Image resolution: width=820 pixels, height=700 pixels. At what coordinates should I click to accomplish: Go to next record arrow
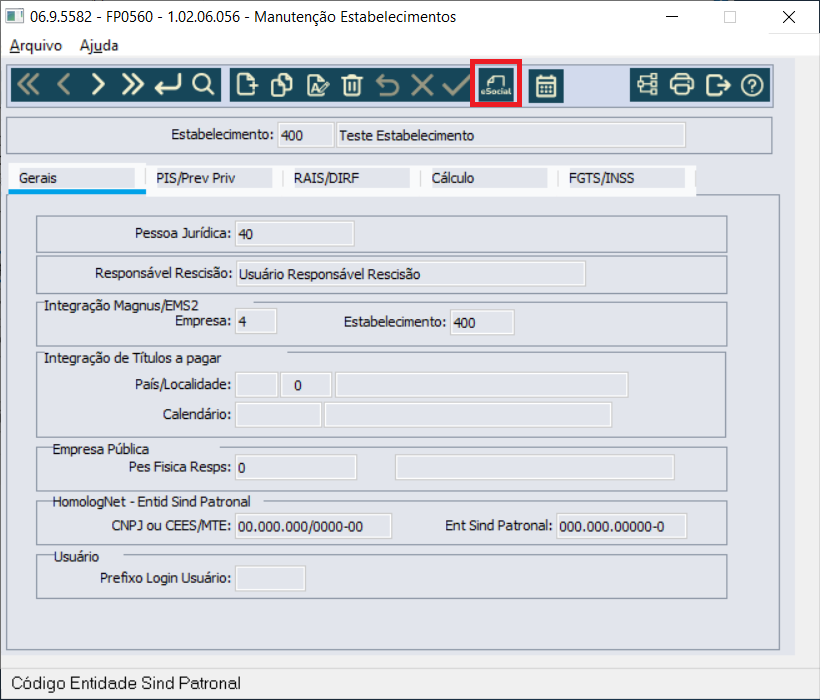coord(98,85)
